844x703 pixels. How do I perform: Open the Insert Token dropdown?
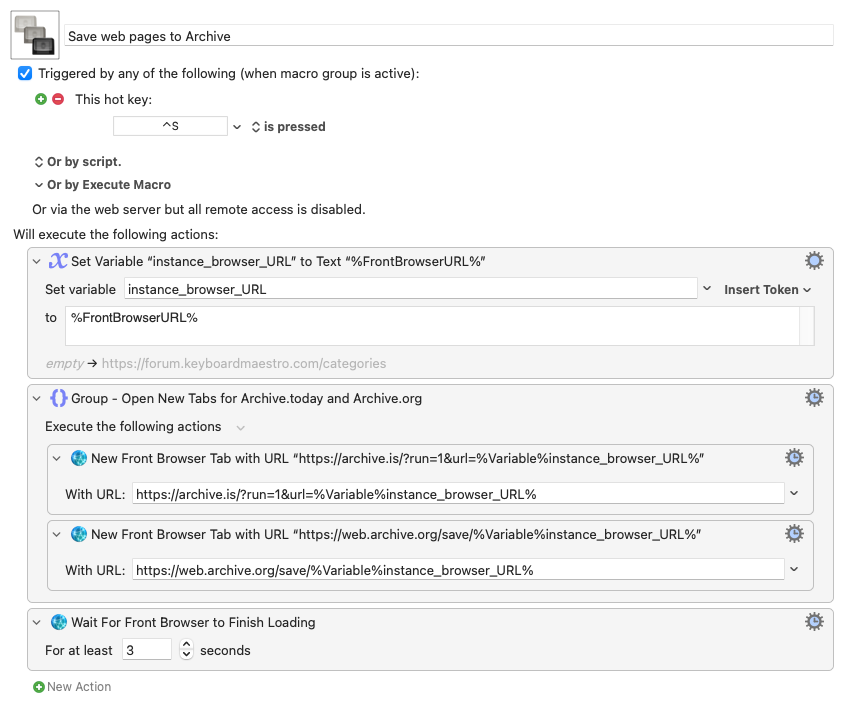767,289
